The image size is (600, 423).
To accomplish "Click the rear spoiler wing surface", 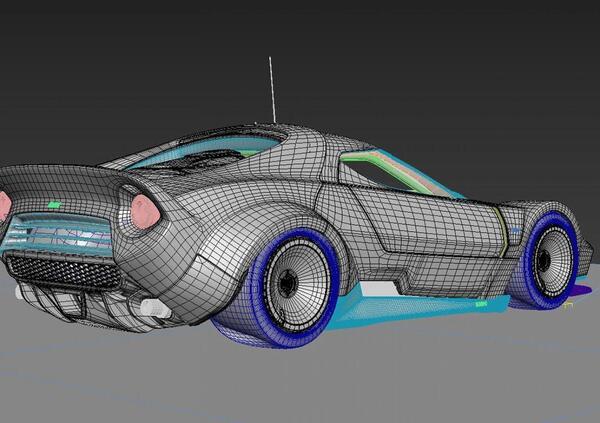I will tap(60, 180).
